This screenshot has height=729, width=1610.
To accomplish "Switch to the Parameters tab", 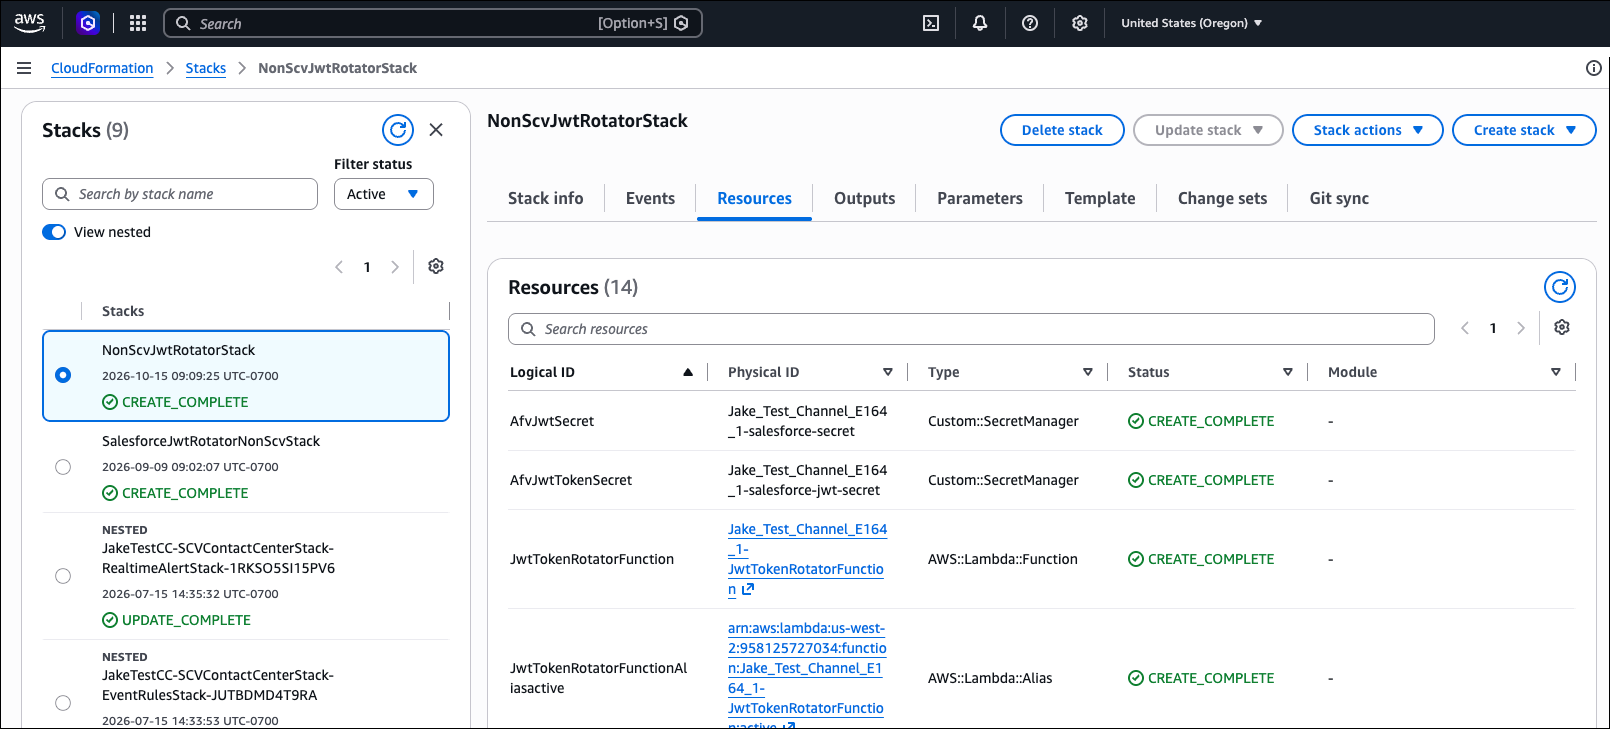I will pyautogui.click(x=980, y=198).
